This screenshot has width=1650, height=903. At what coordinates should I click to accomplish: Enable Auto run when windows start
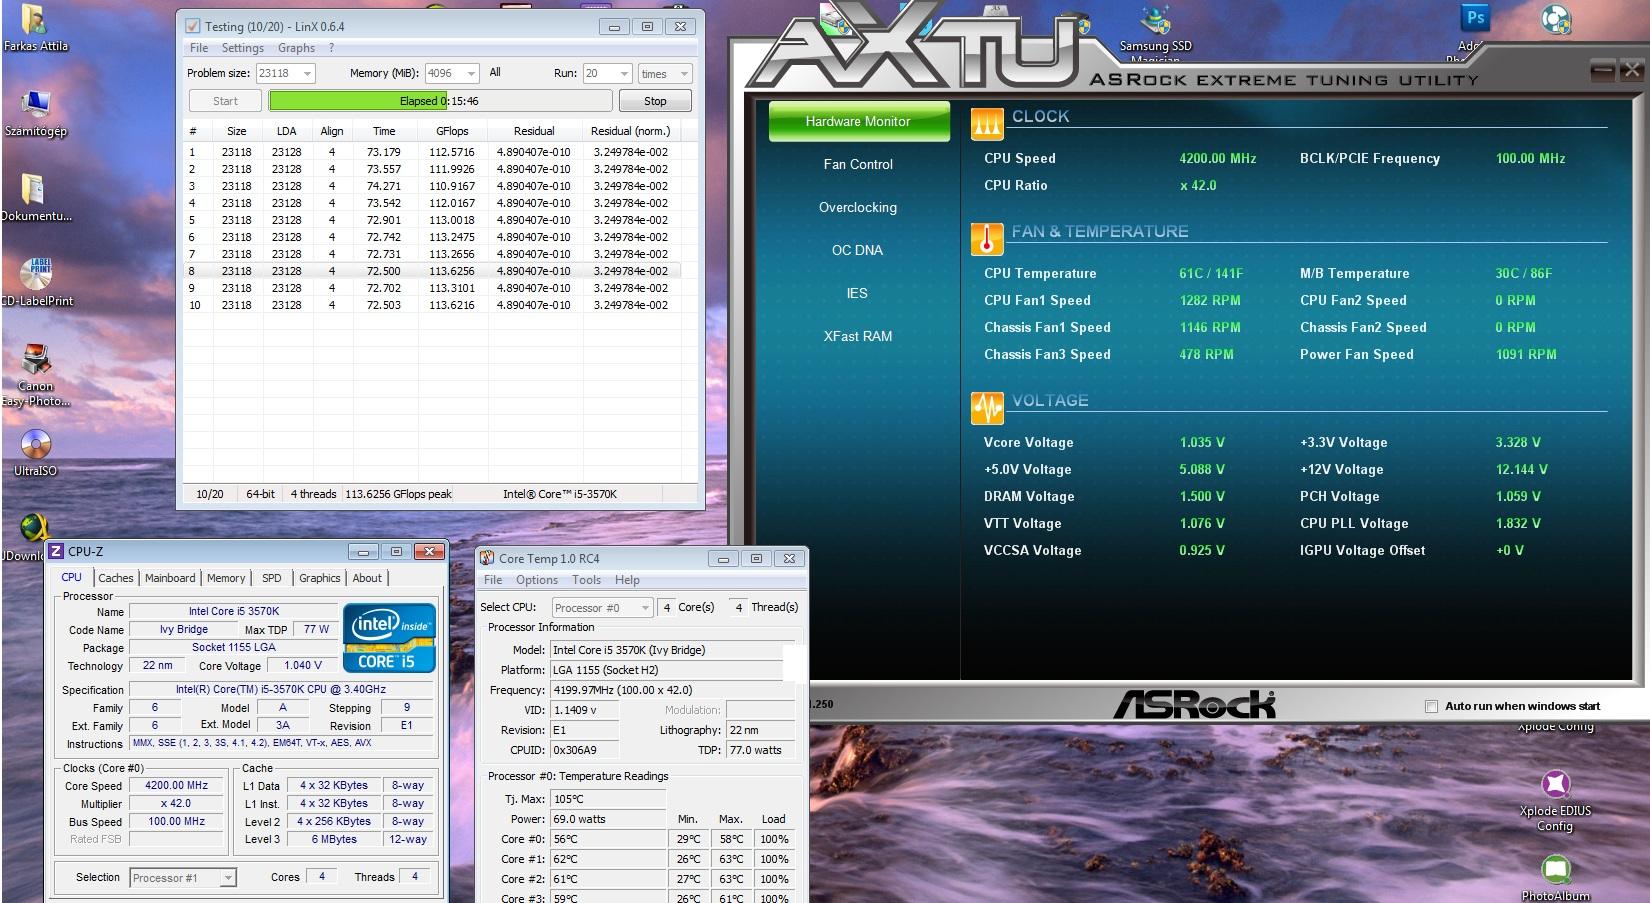tap(1431, 706)
